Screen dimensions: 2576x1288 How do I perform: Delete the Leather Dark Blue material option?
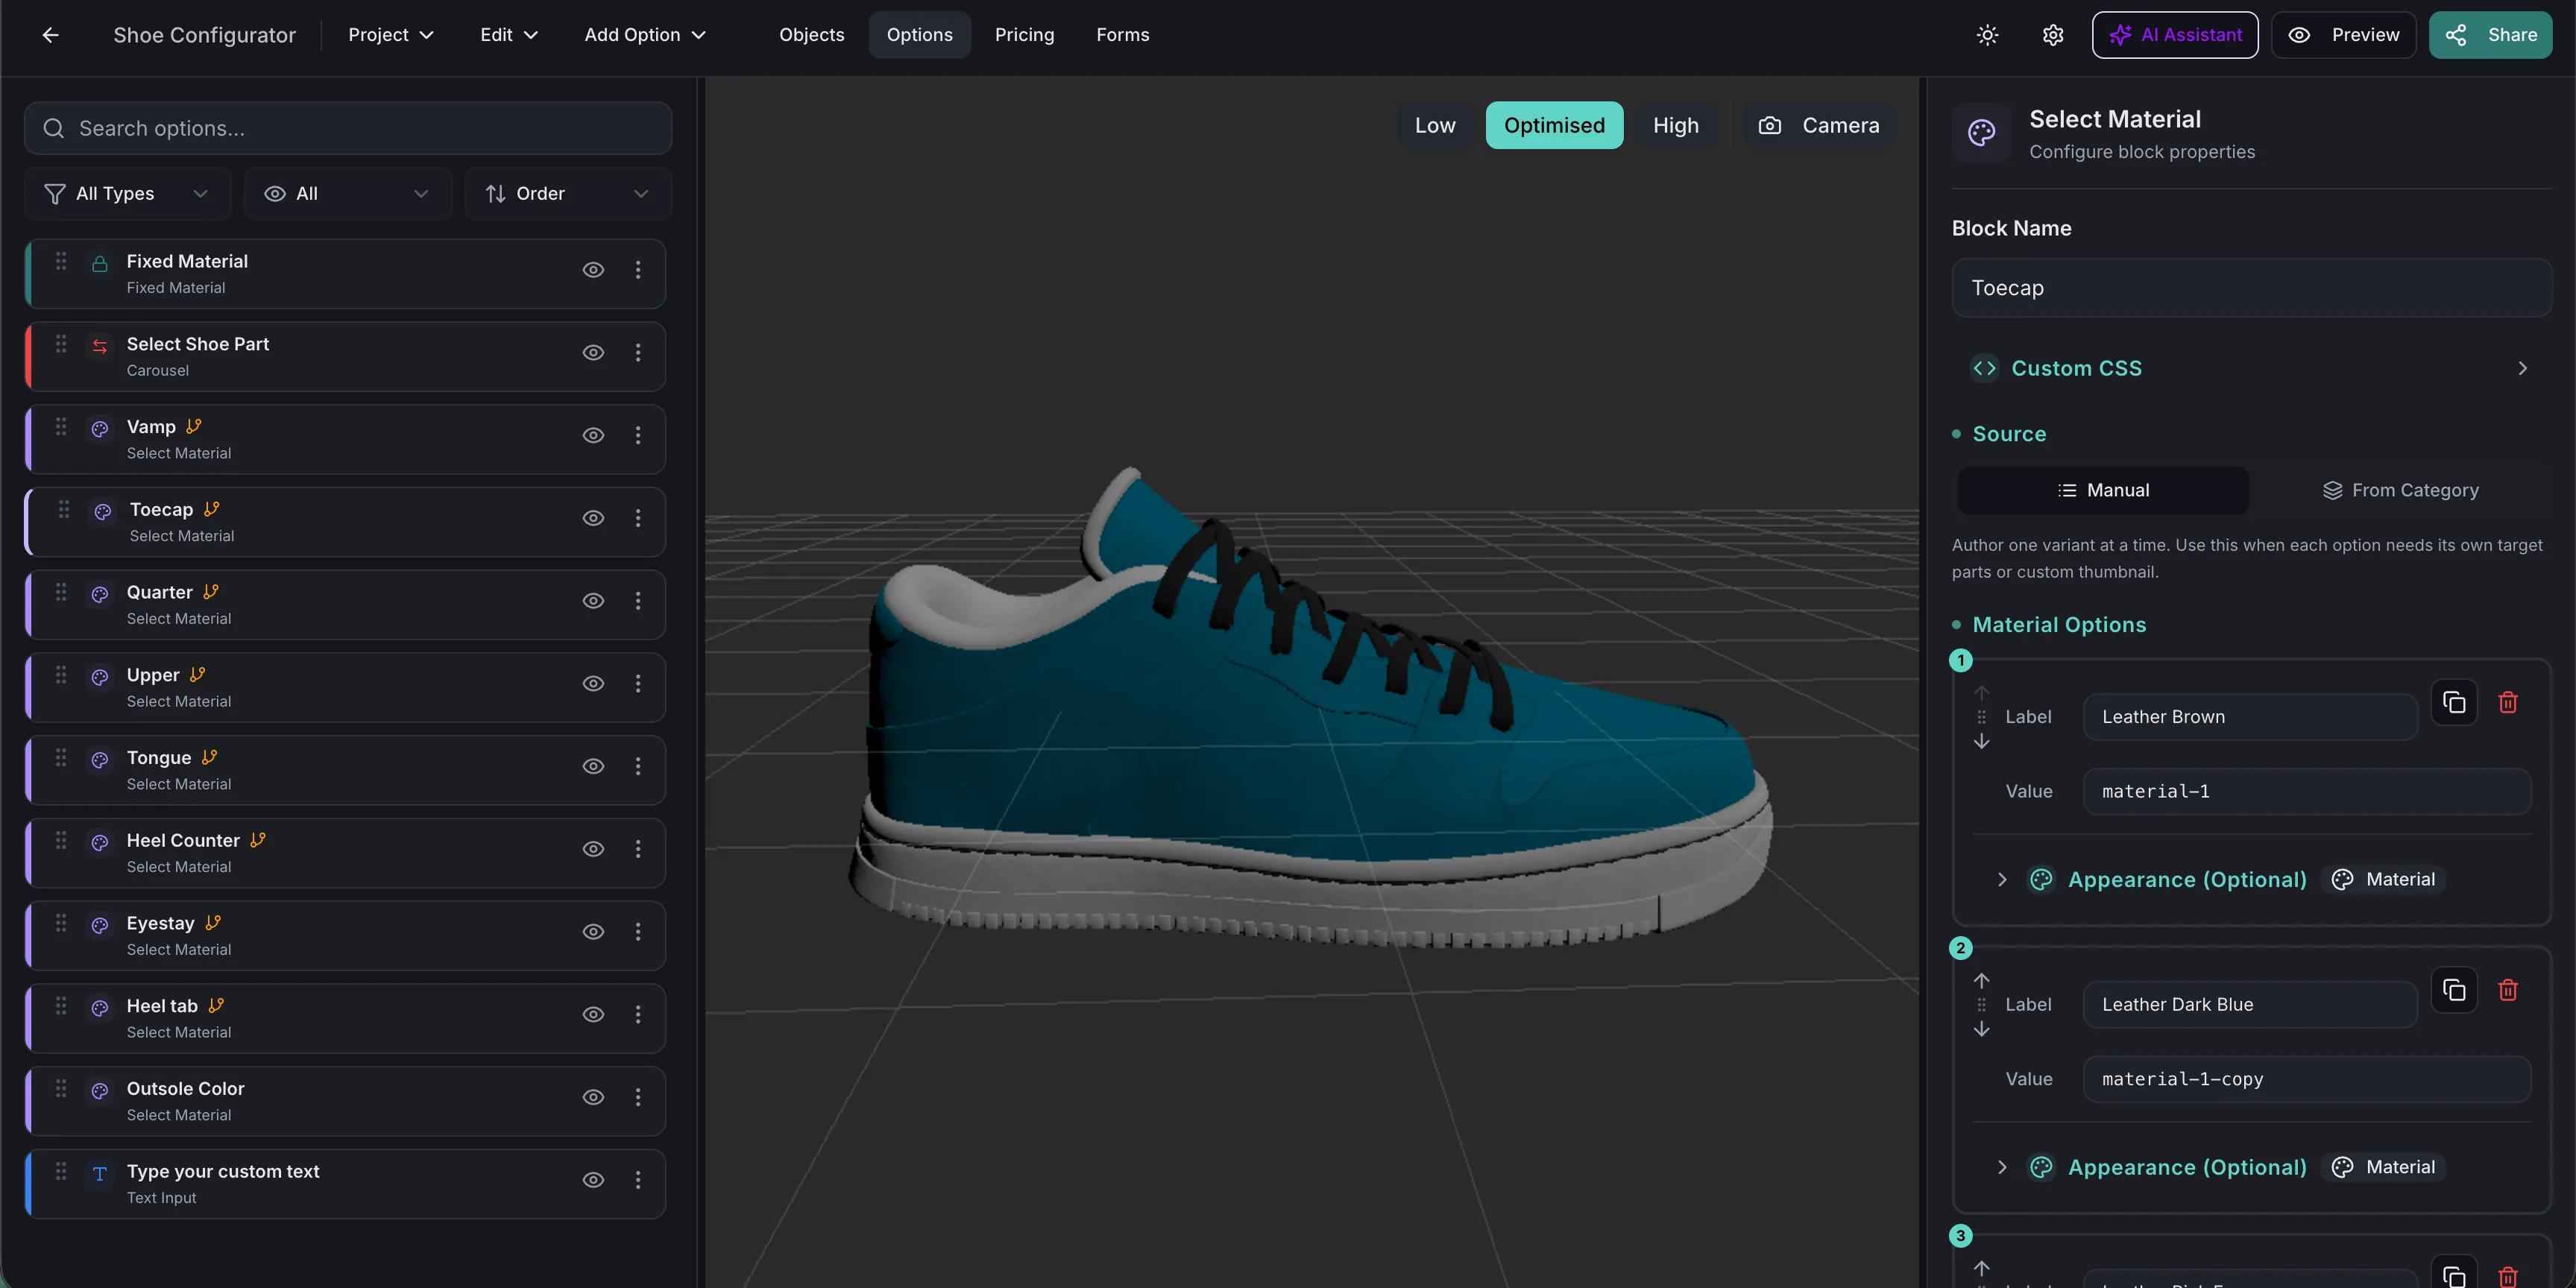[2508, 990]
